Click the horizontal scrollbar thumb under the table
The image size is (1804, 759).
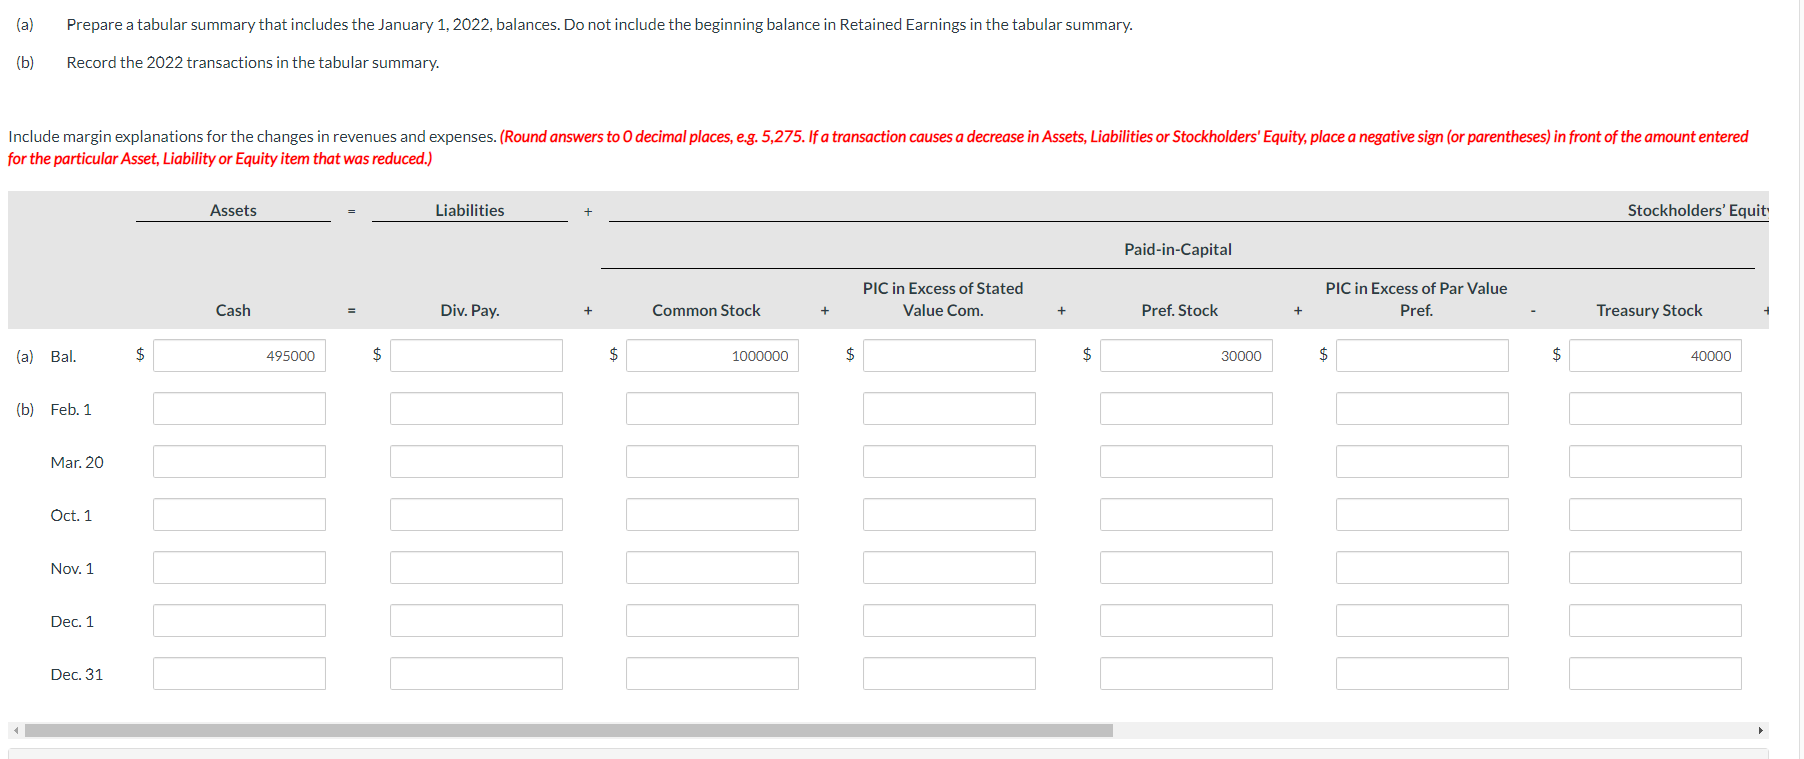pos(568,730)
